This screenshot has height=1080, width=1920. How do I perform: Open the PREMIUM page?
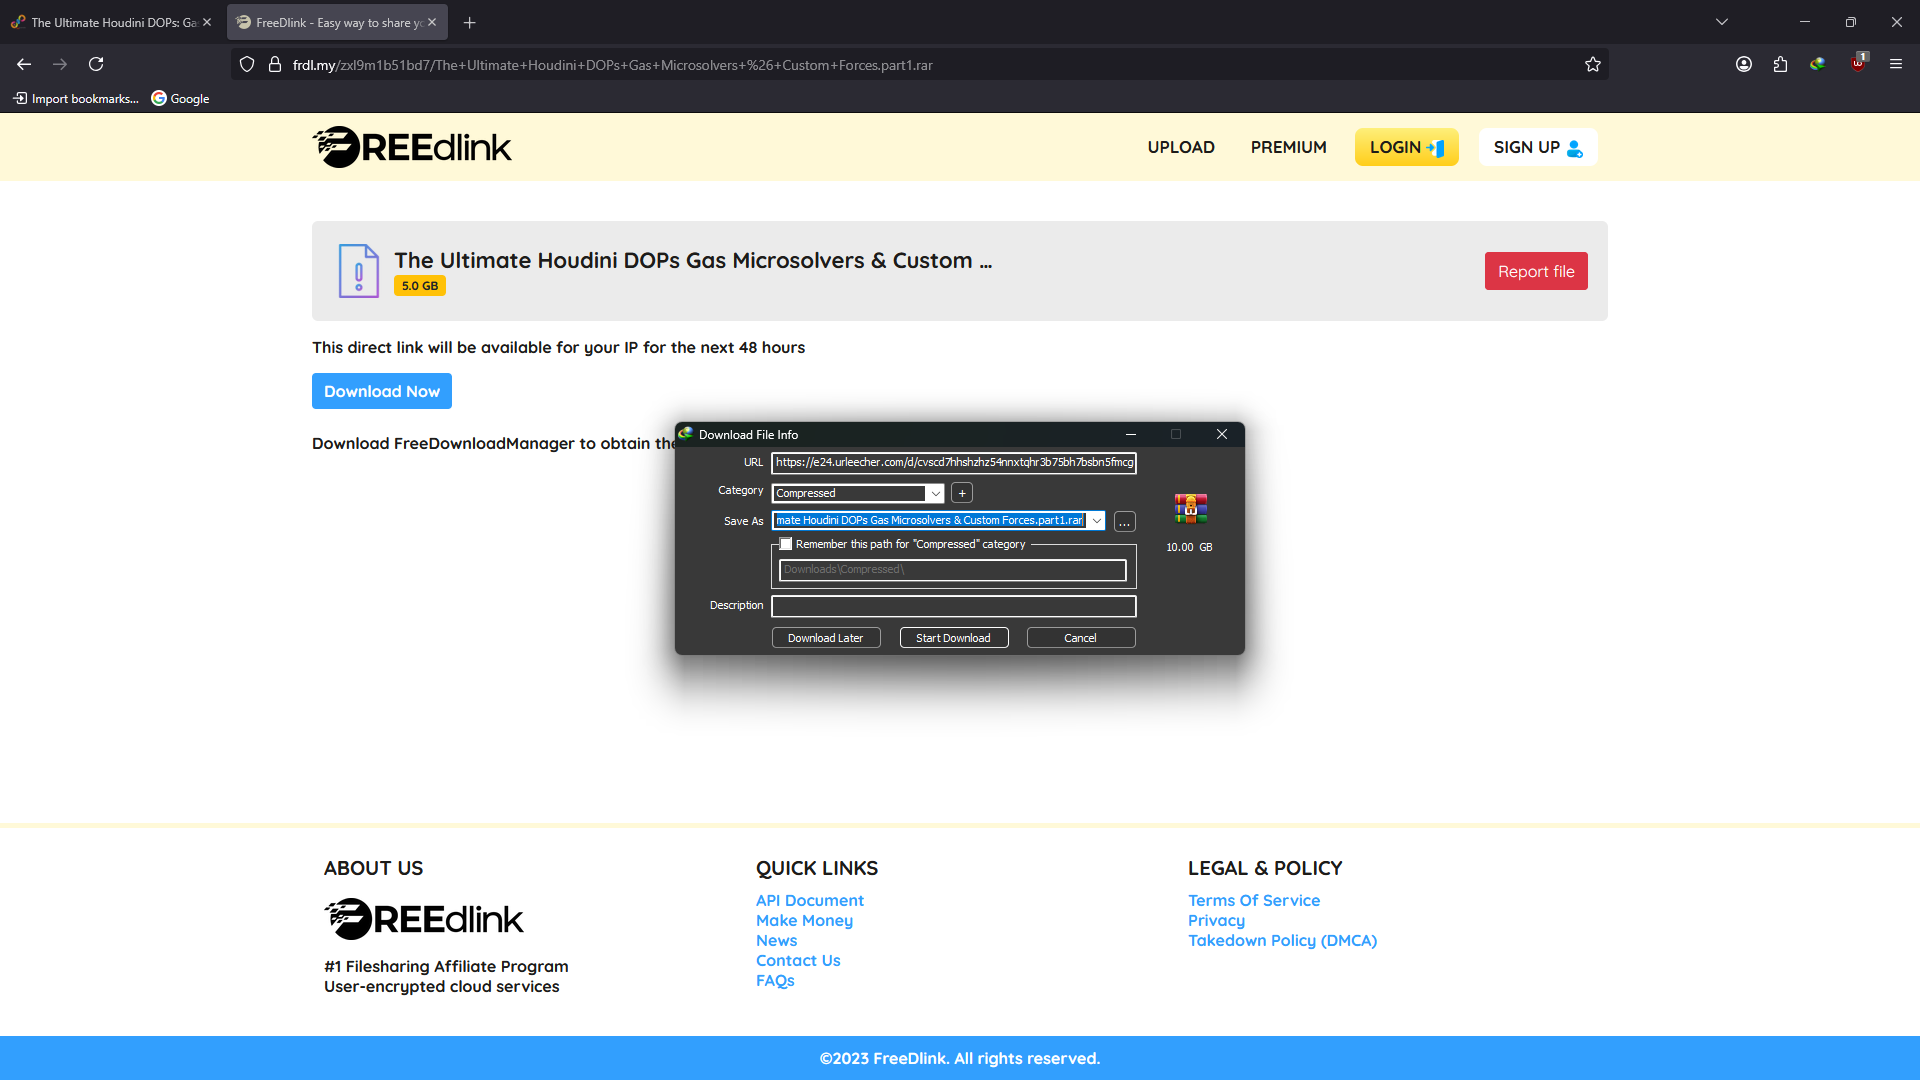(x=1289, y=147)
